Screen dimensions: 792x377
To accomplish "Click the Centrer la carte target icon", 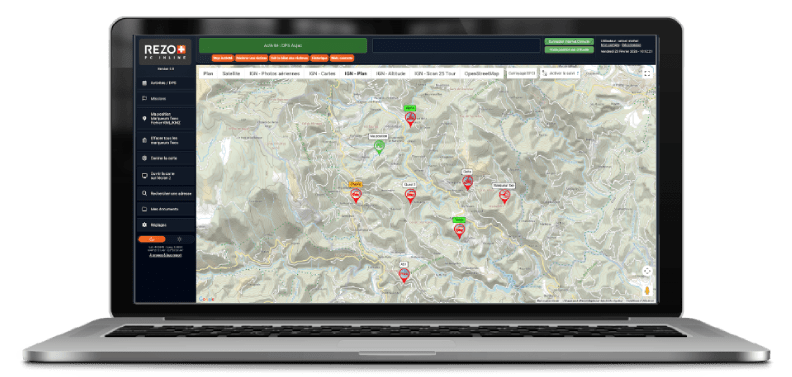I will coord(144,158).
